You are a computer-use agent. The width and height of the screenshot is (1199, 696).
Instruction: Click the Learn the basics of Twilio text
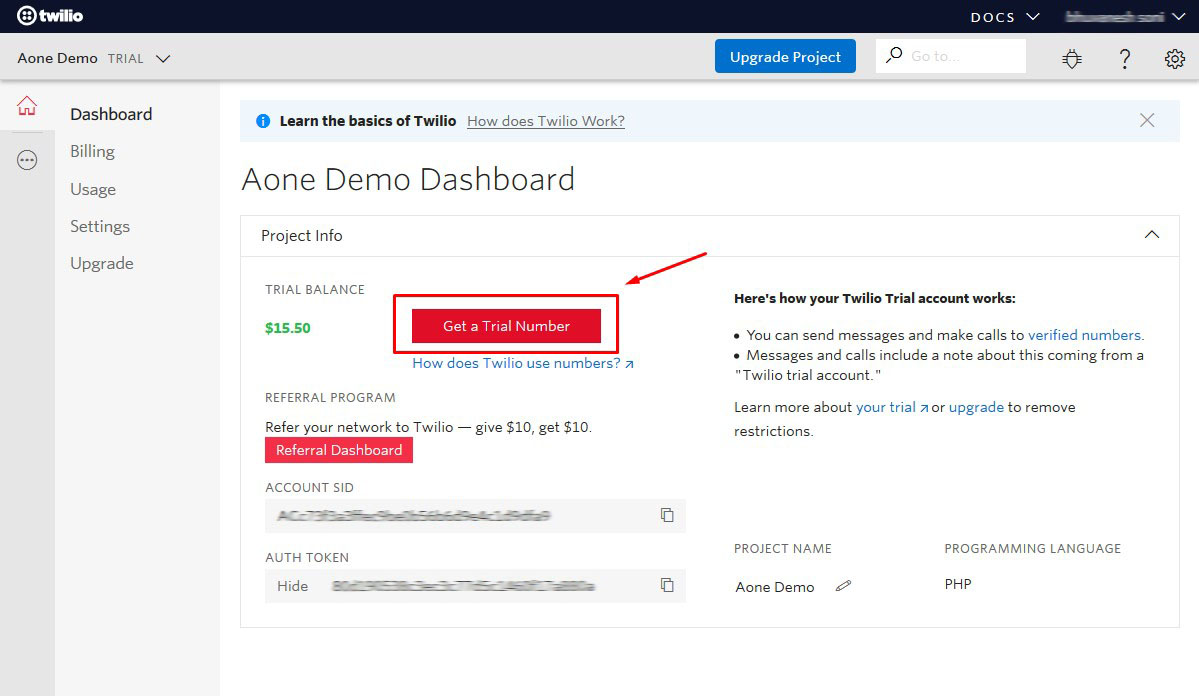(x=368, y=121)
